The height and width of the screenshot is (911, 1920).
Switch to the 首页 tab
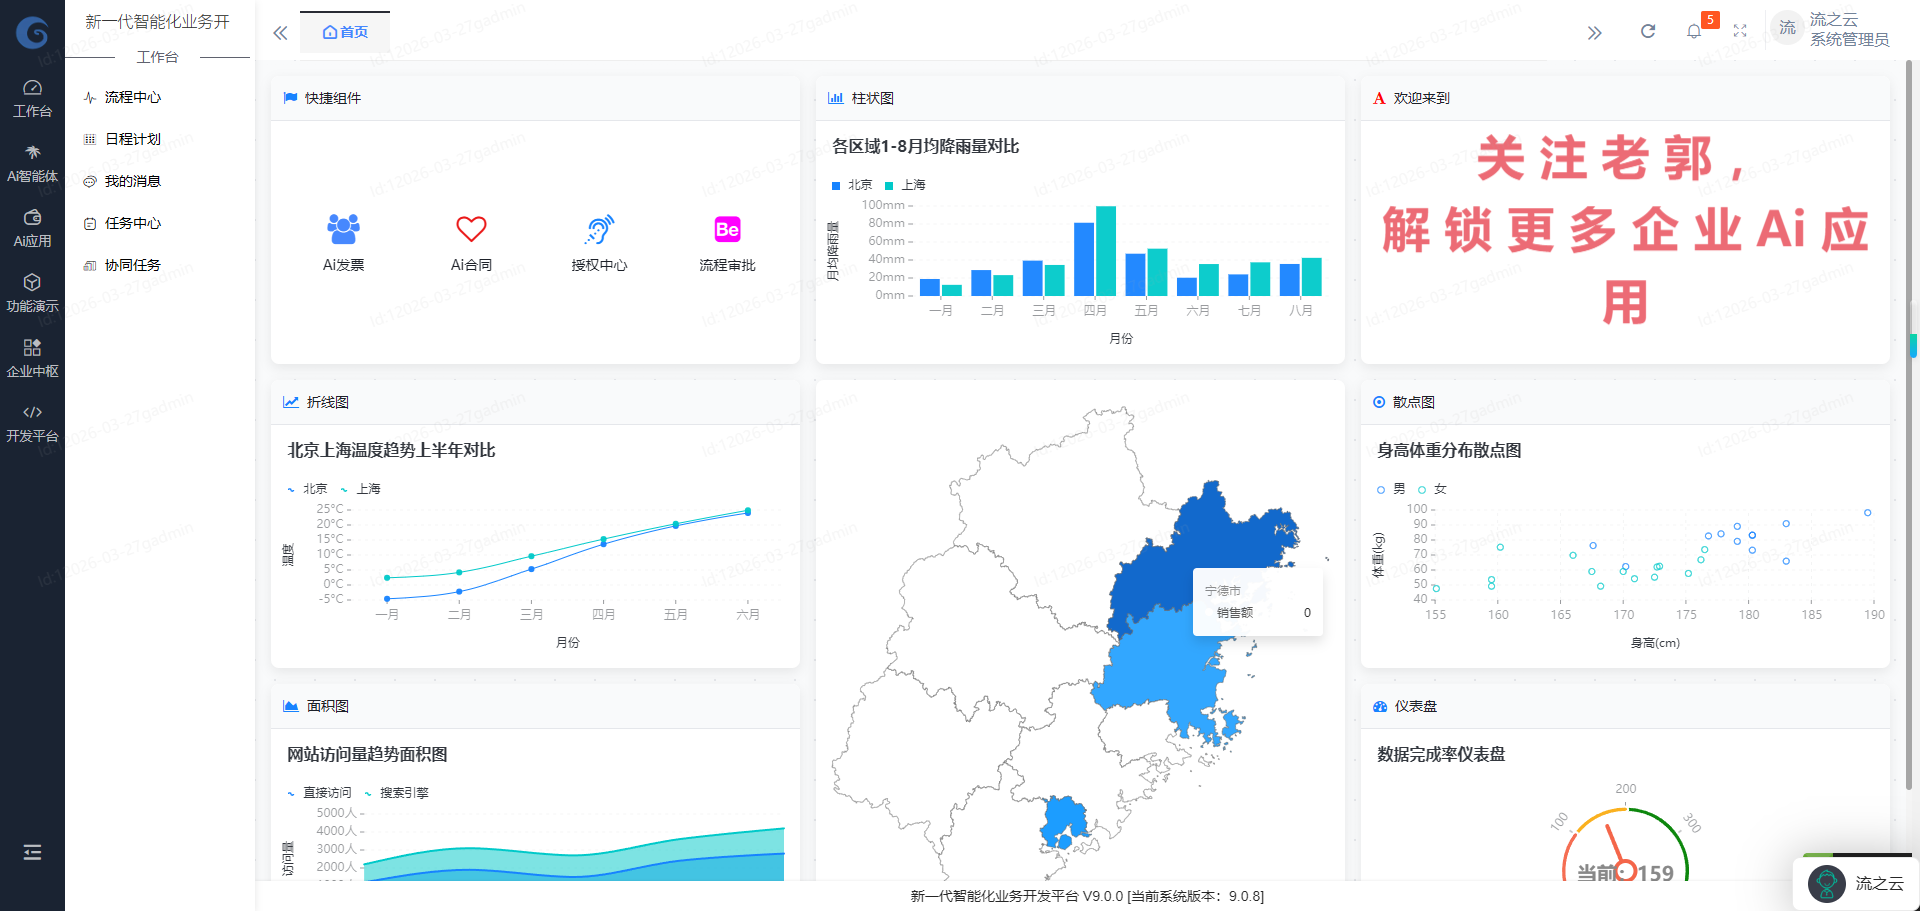pos(345,32)
